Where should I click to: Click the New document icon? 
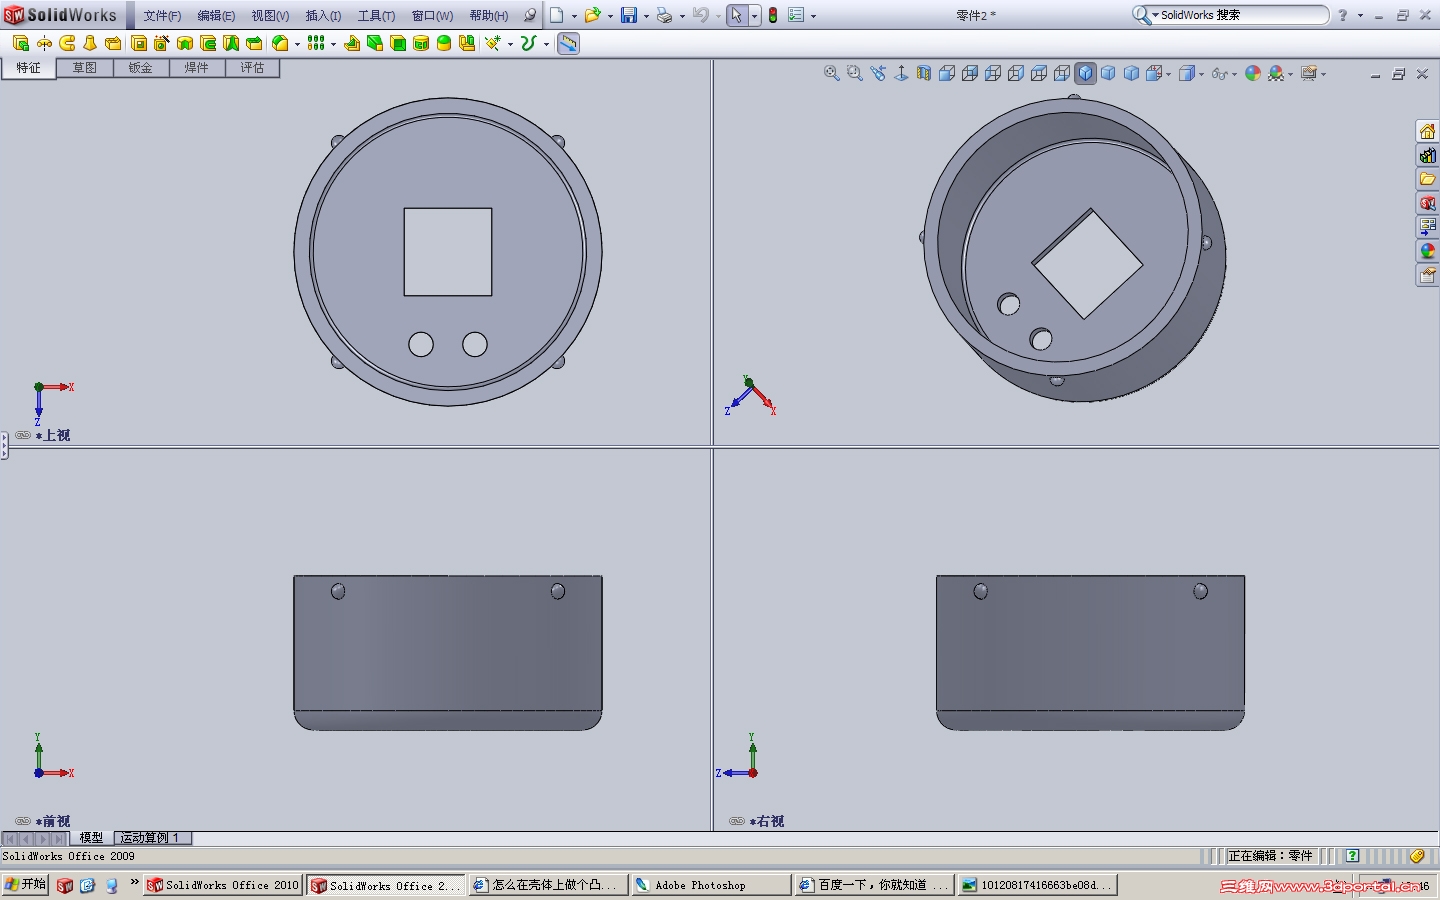pyautogui.click(x=557, y=15)
